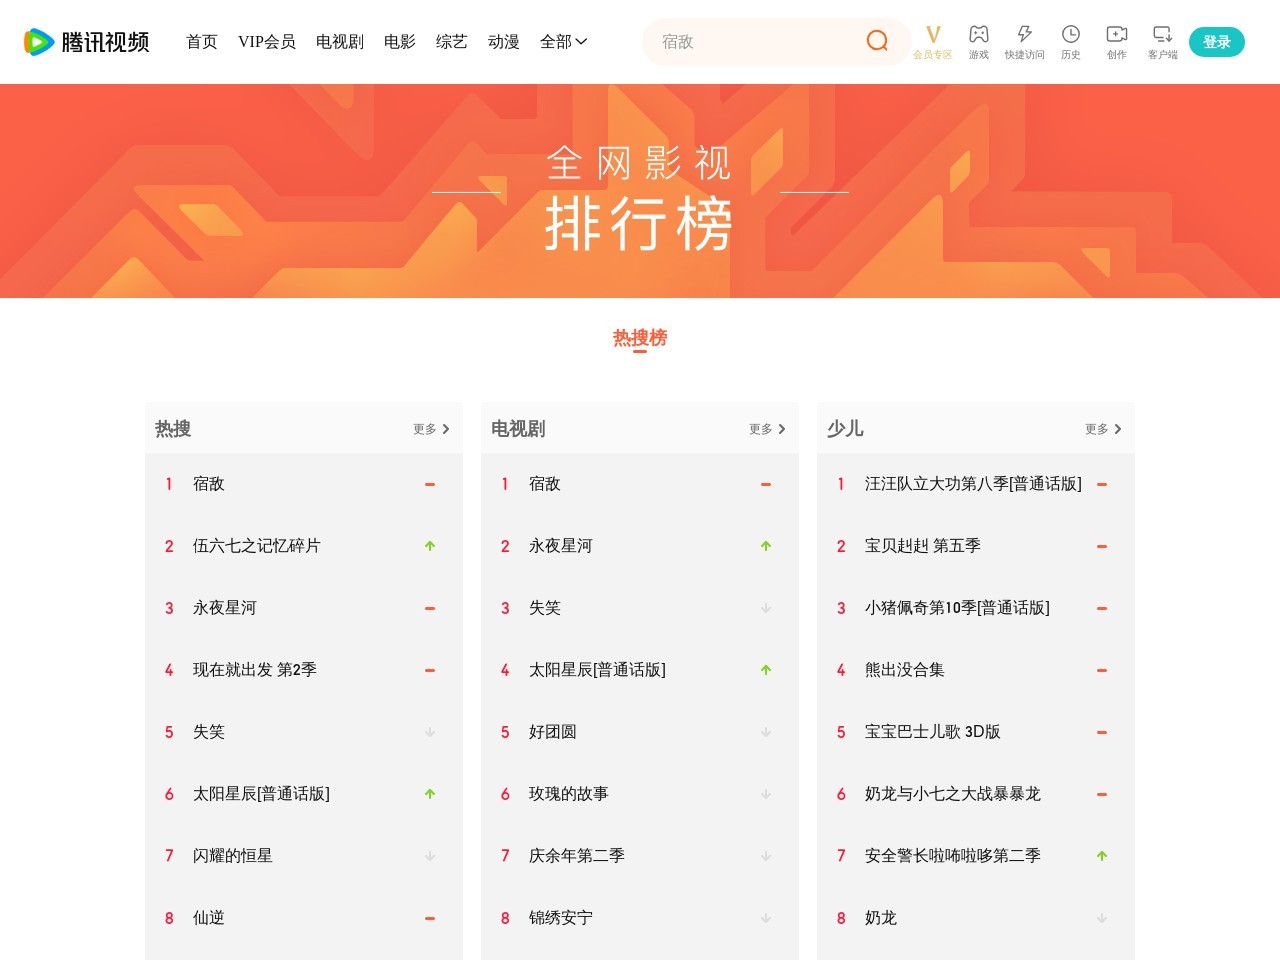
Task: Open the quick access lightning icon
Action: point(1024,42)
